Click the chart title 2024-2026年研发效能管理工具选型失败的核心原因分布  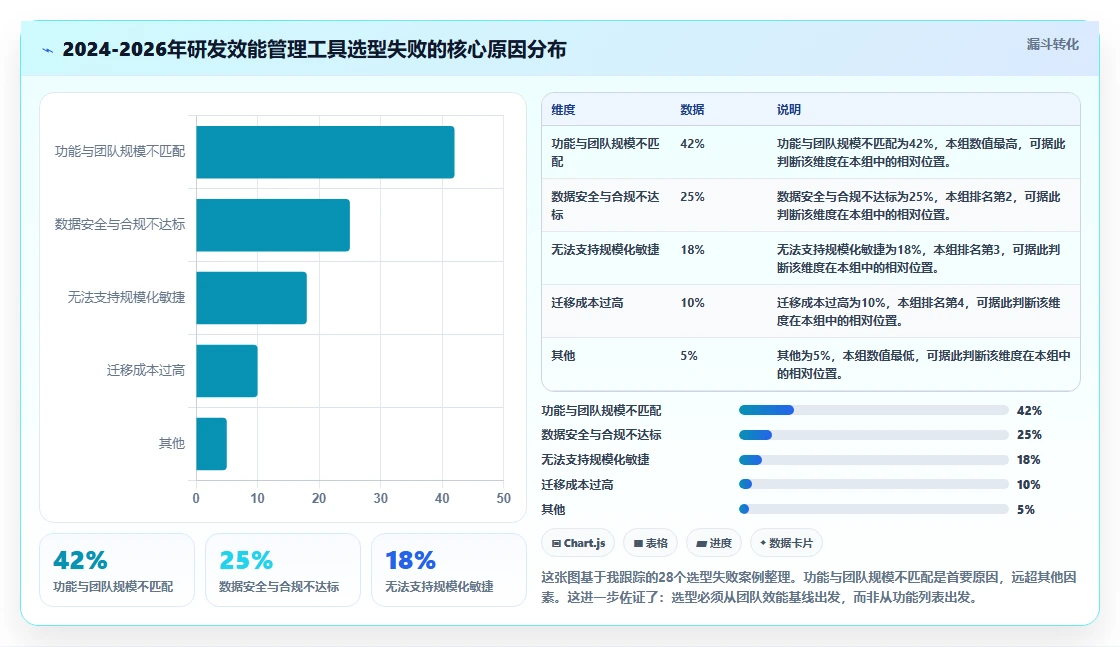[314, 49]
